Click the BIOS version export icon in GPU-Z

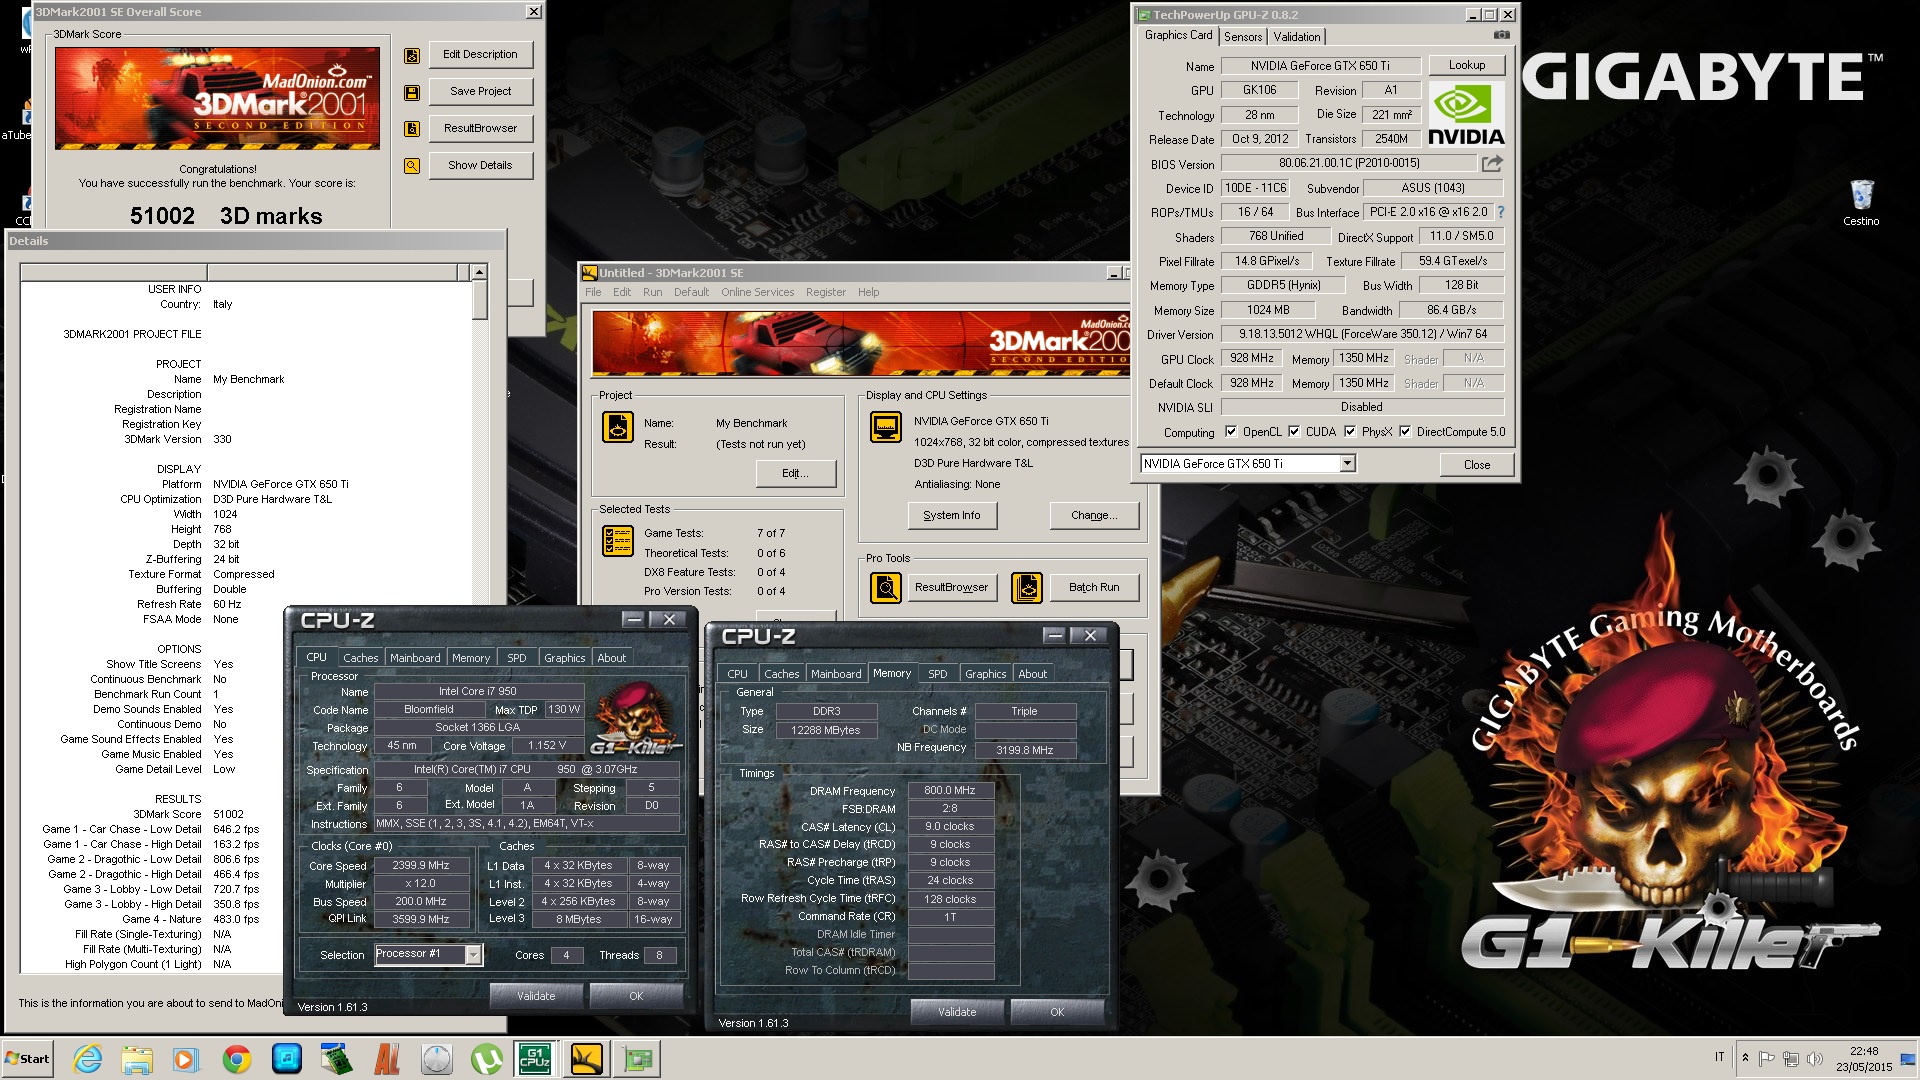[x=1492, y=163]
